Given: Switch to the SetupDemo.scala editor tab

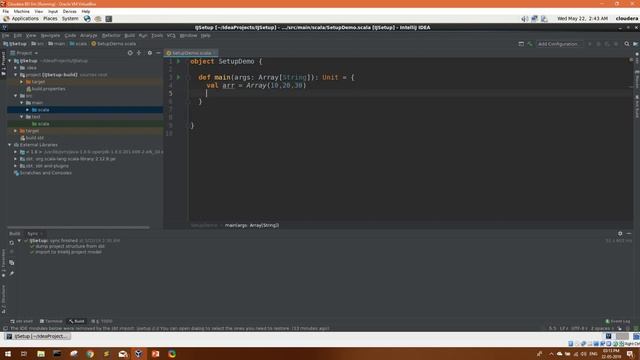Looking at the screenshot, I should coord(191,53).
